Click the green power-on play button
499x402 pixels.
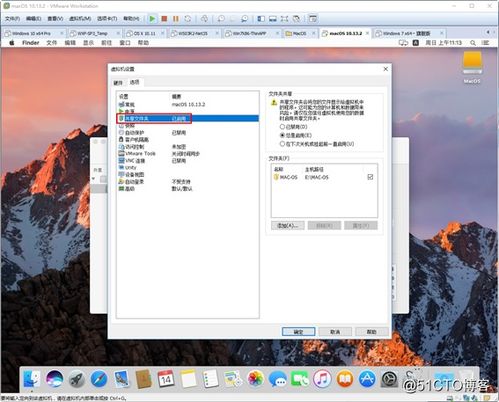152,19
